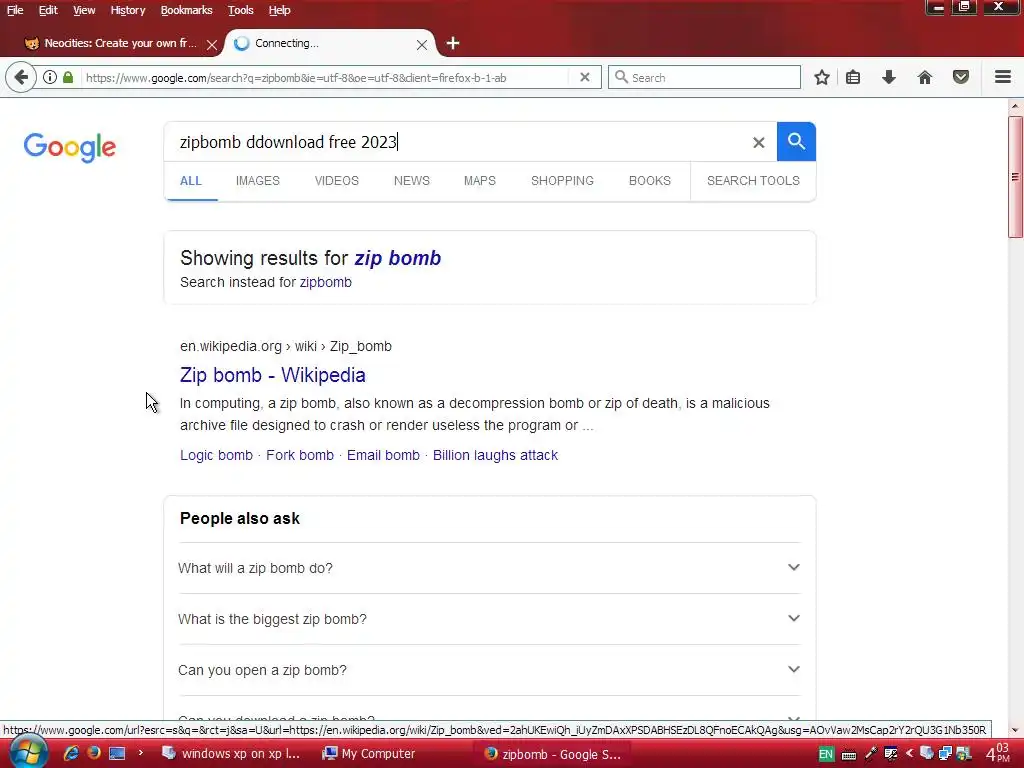This screenshot has height=768, width=1024.
Task: Close the Connecting tab
Action: click(x=422, y=44)
